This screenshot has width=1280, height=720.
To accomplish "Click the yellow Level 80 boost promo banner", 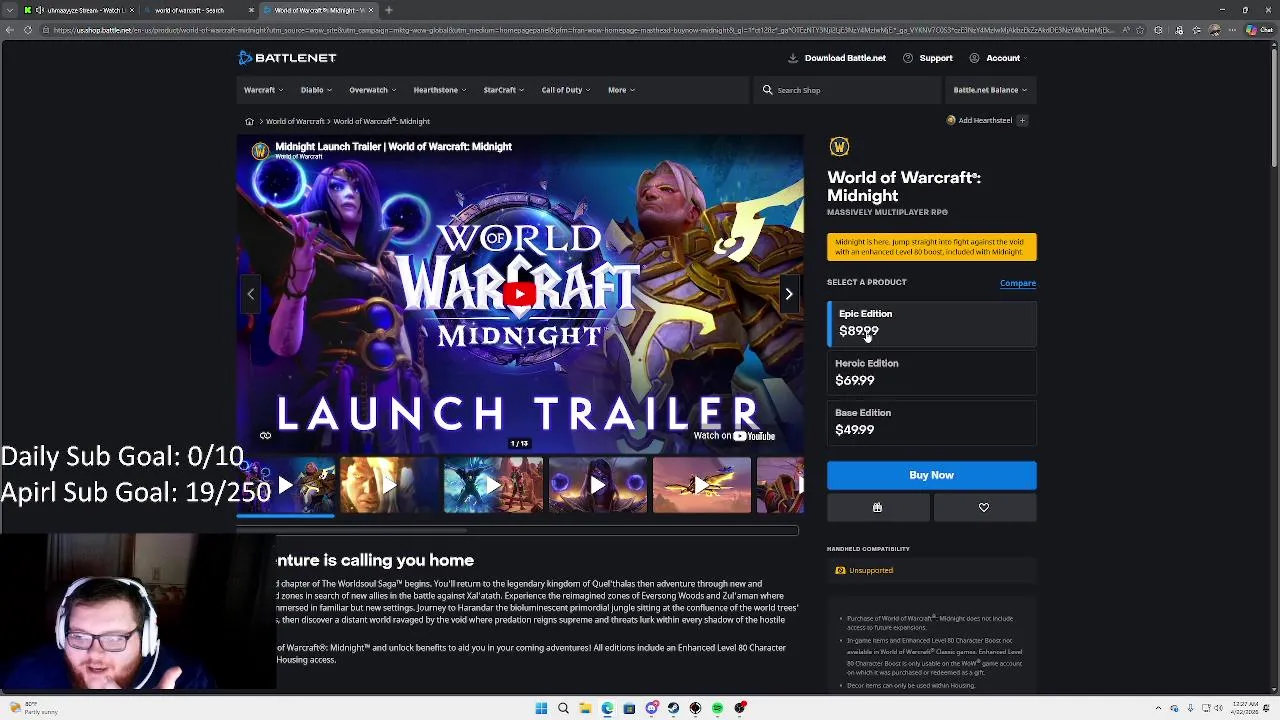I will pos(932,247).
